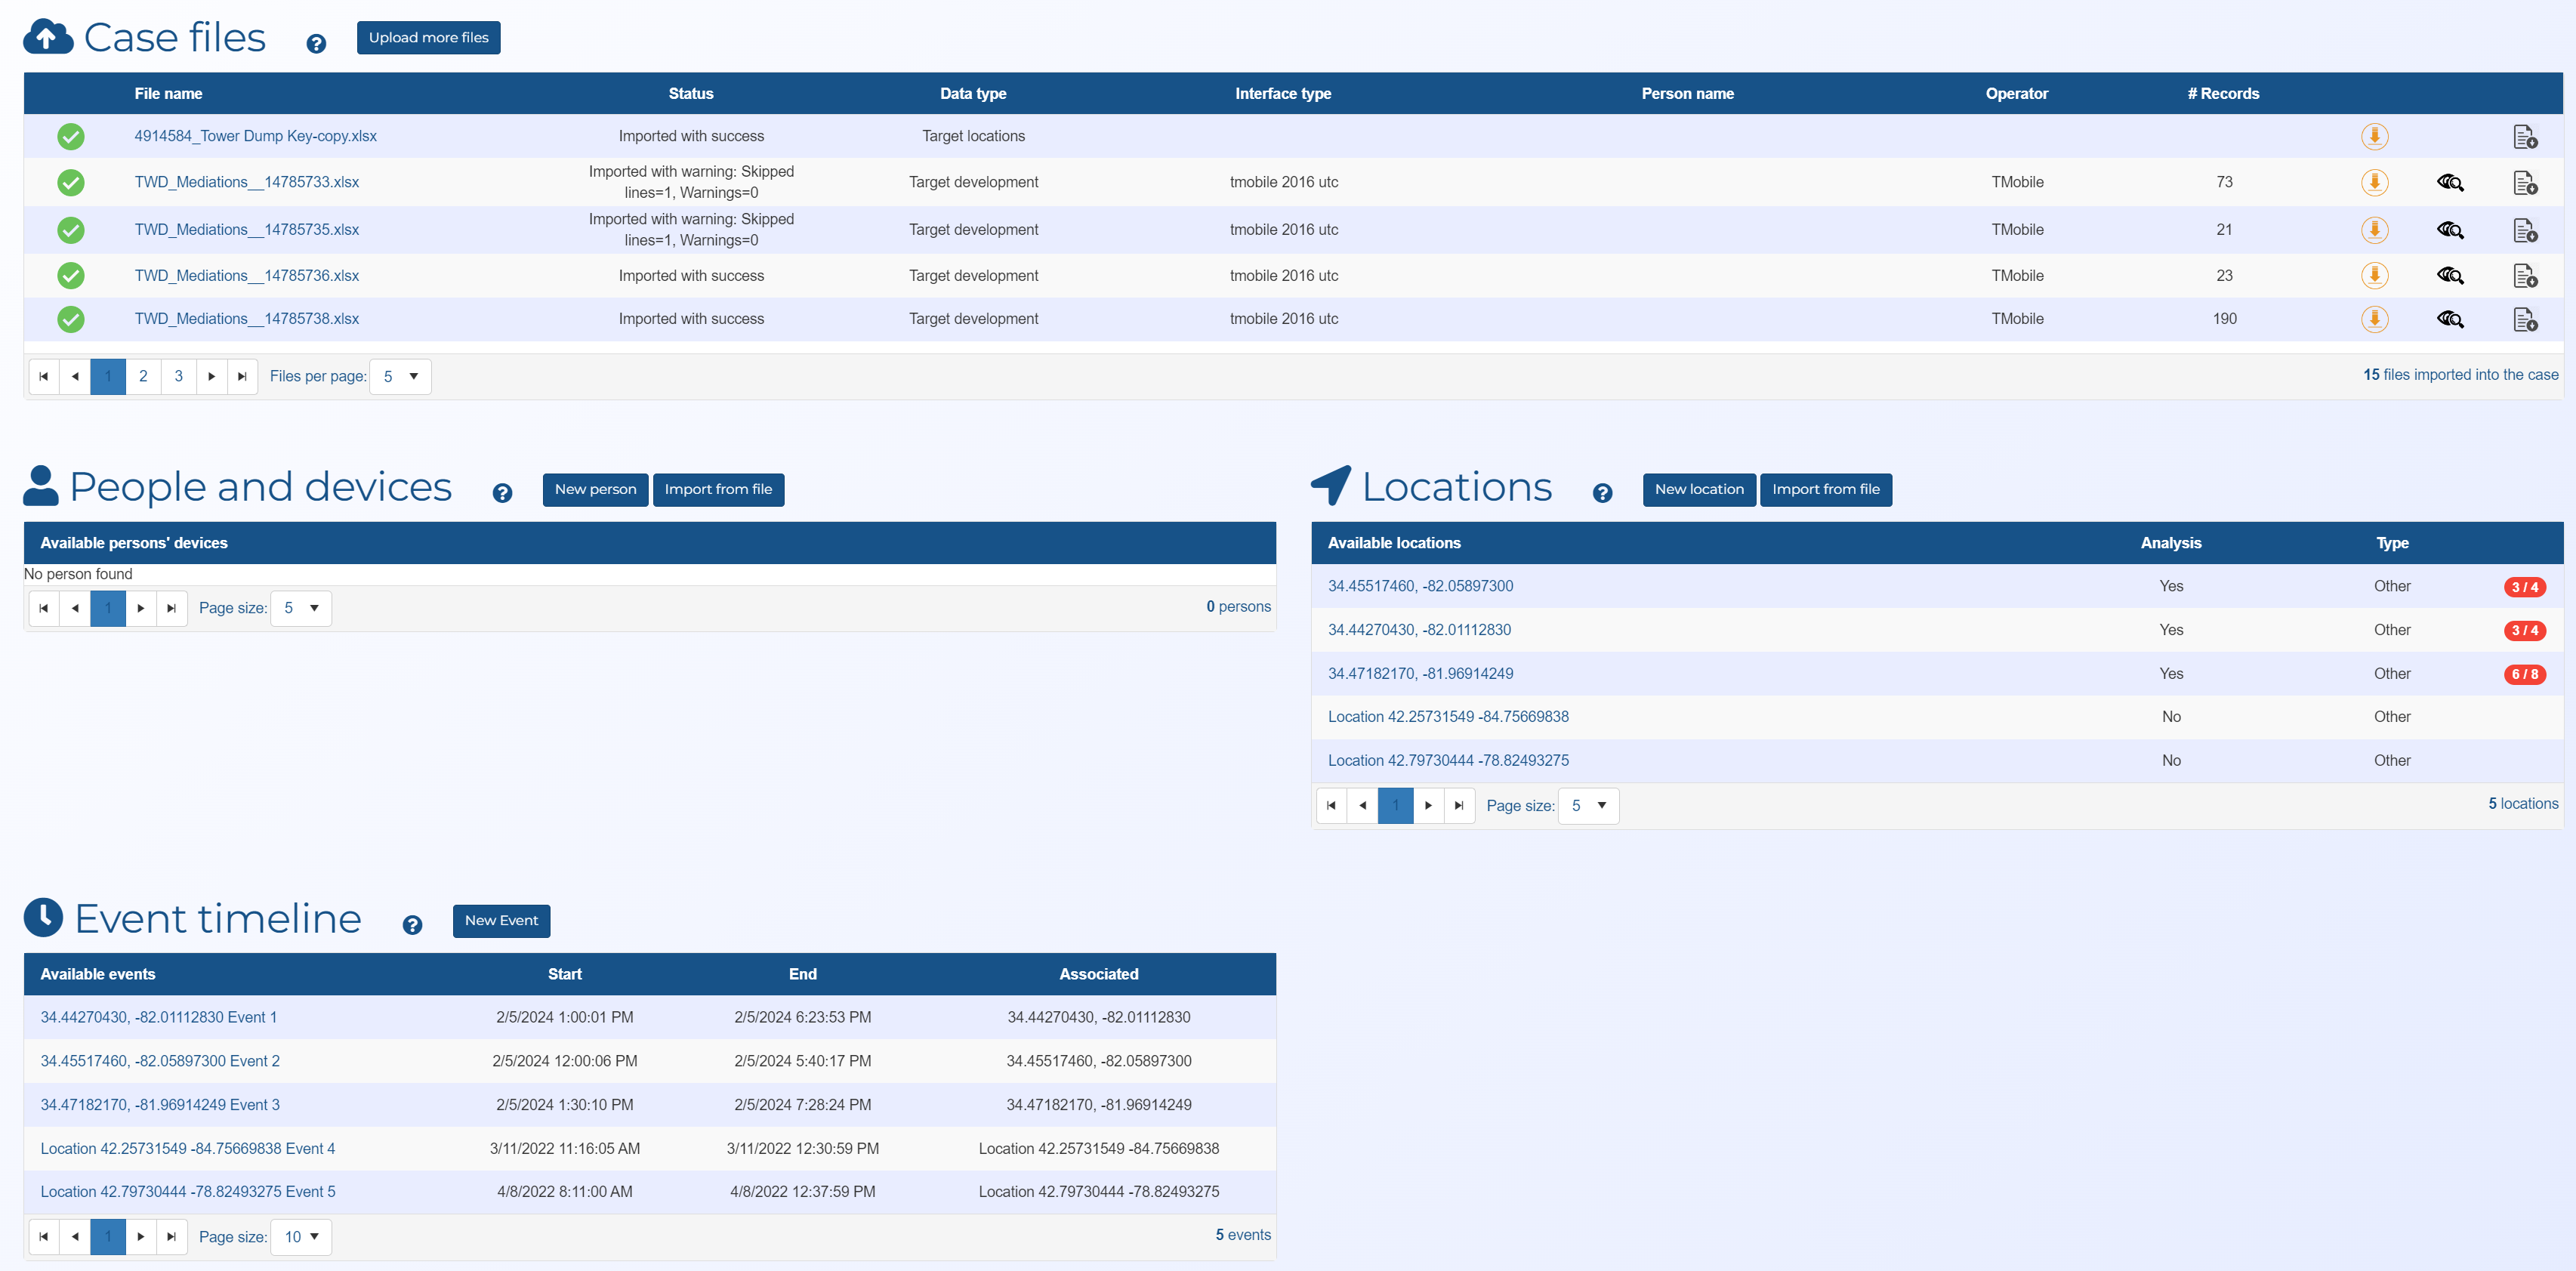The width and height of the screenshot is (2576, 1271).
Task: Open Locations page size dropdown
Action: pyautogui.click(x=1588, y=806)
